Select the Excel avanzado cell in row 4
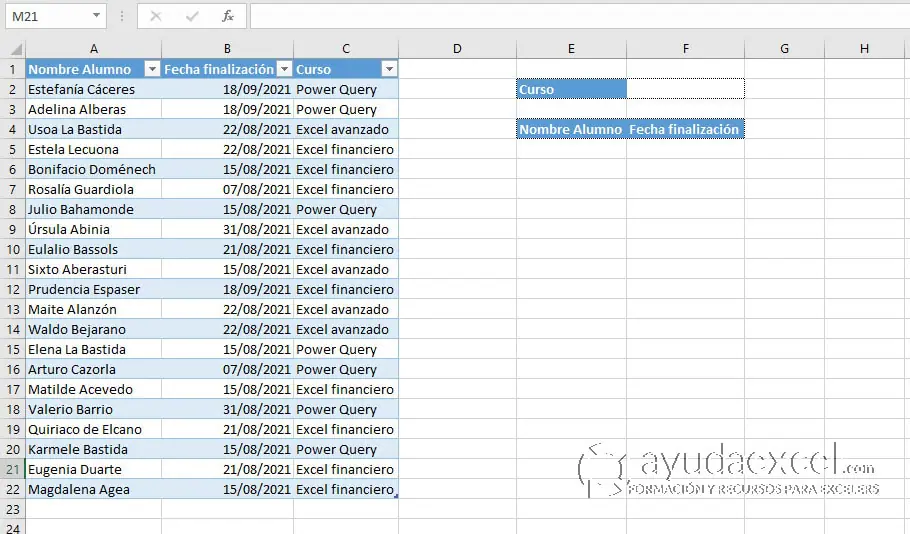Viewport: 910px width, 534px height. 345,129
